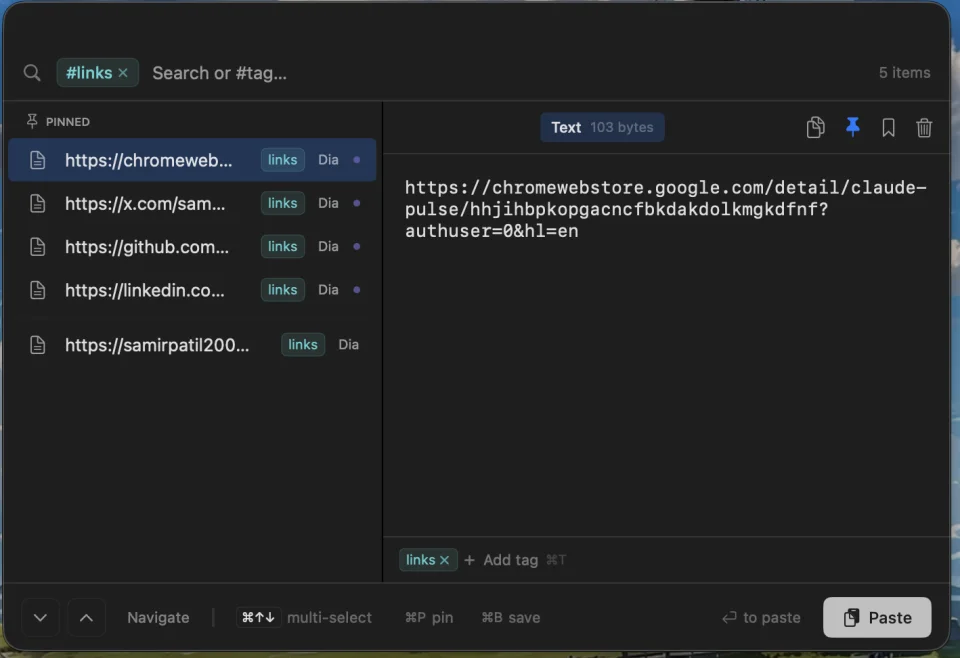The width and height of the screenshot is (960, 658).
Task: Click the return to paste hint
Action: click(x=761, y=618)
